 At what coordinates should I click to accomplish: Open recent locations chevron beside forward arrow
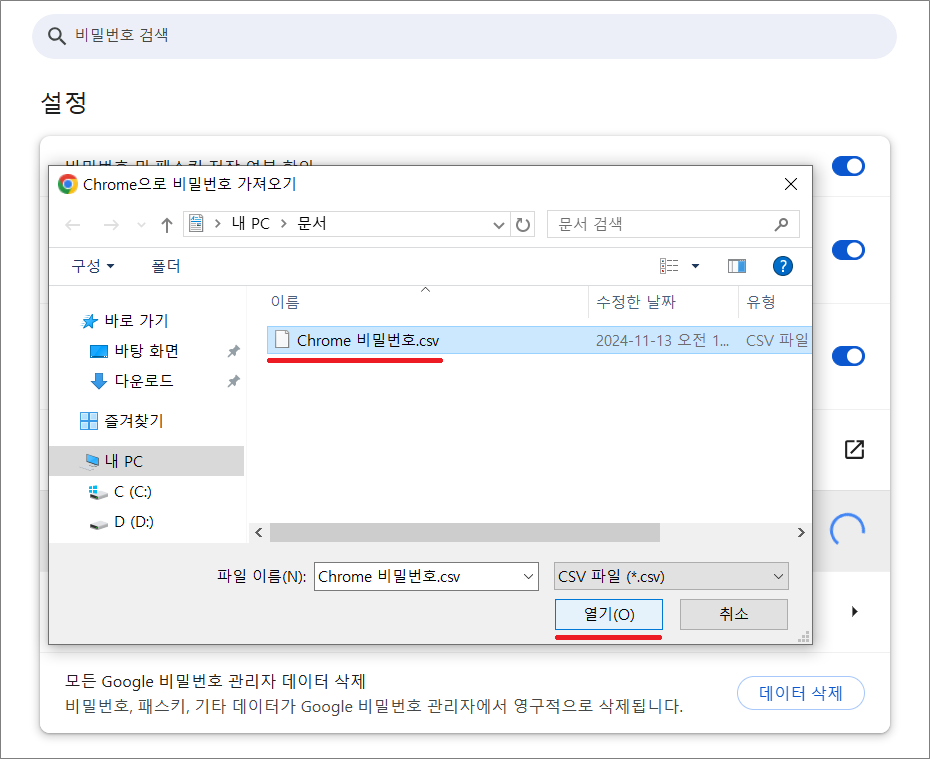141,225
